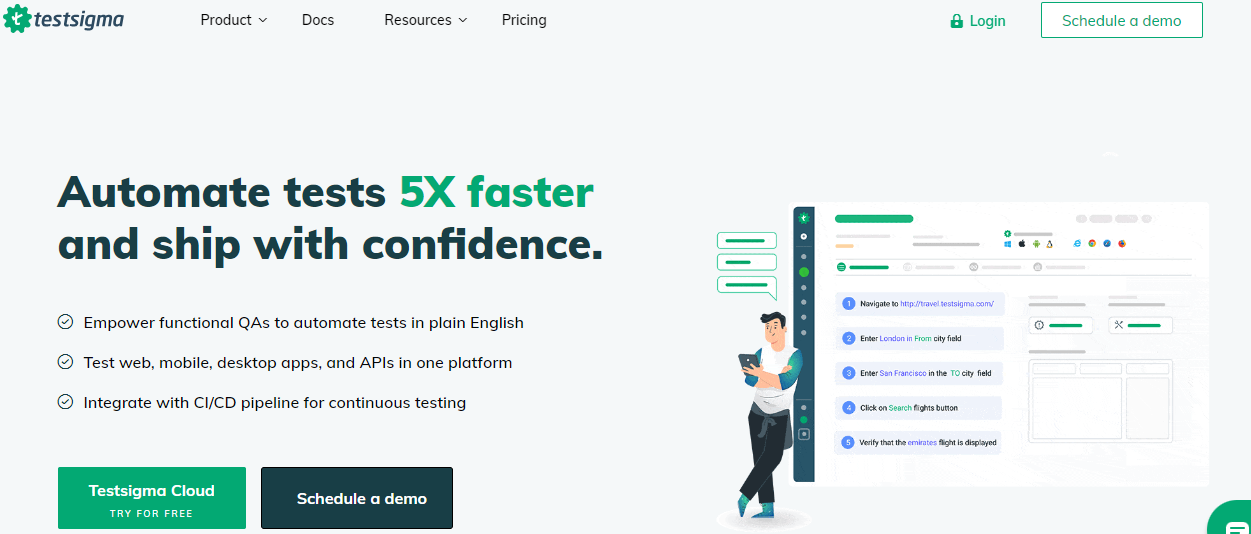The height and width of the screenshot is (534, 1251).
Task: Expand the Resources dropdown chevron
Action: (463, 20)
